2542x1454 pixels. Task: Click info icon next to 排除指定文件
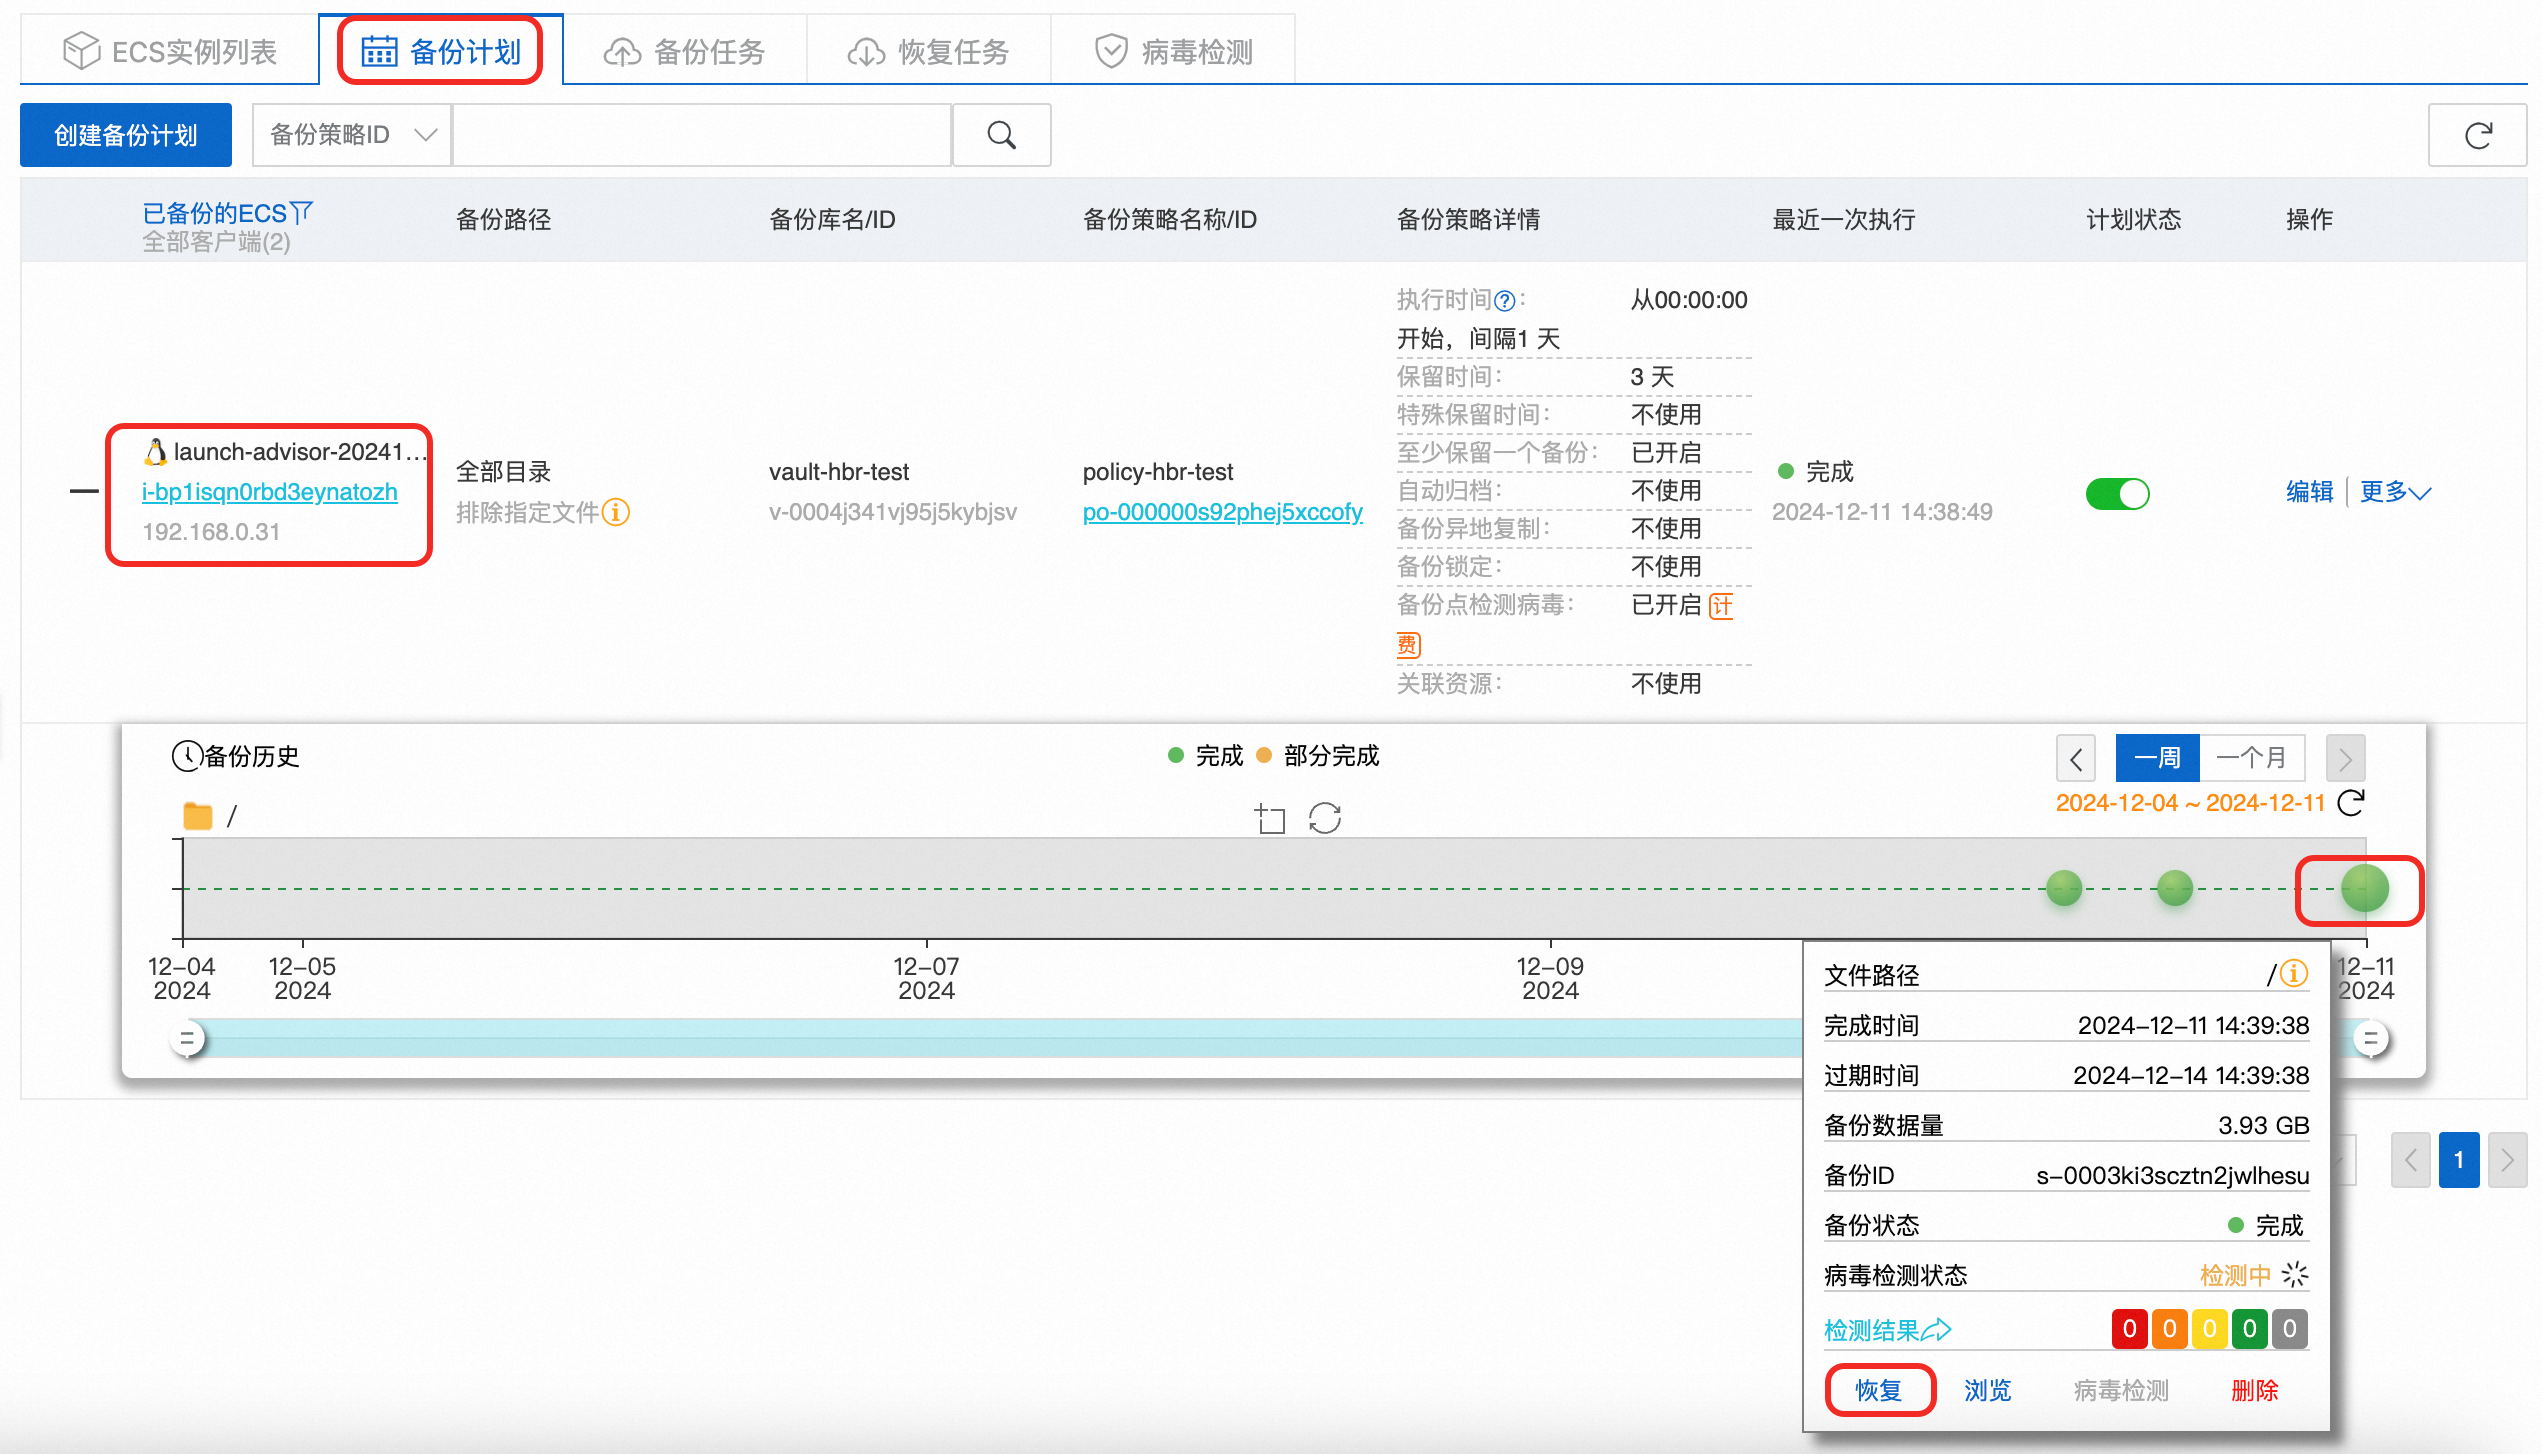pyautogui.click(x=616, y=512)
